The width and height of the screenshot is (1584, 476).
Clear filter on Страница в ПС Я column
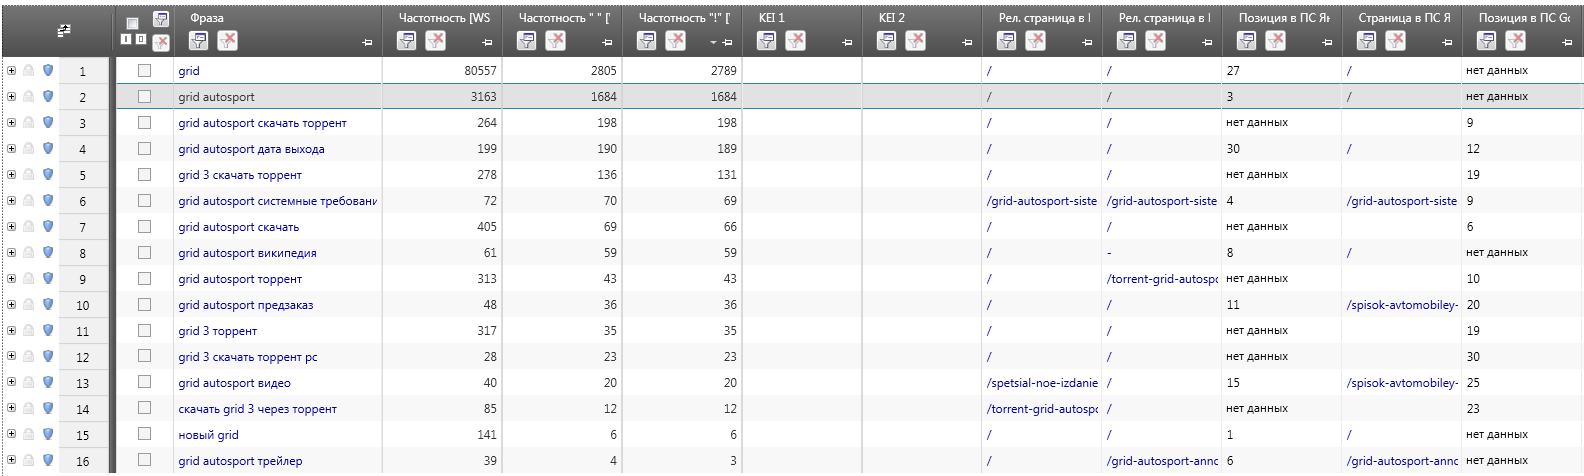[1396, 40]
